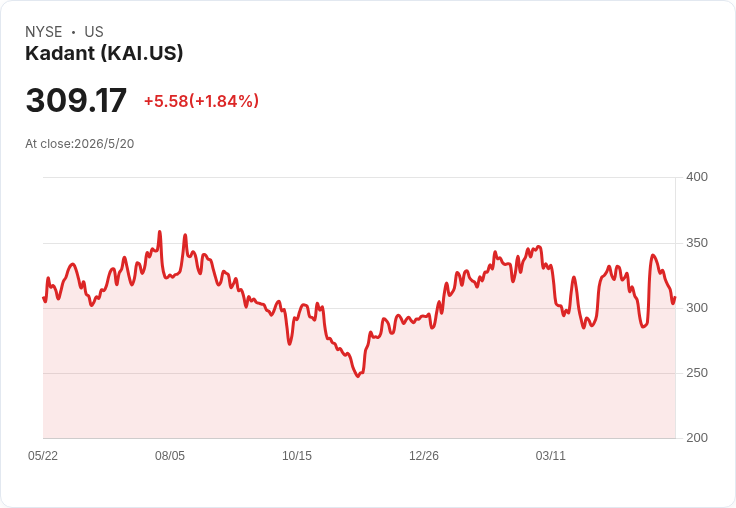Click the 350 price axis label
The image size is (736, 508).
click(697, 243)
